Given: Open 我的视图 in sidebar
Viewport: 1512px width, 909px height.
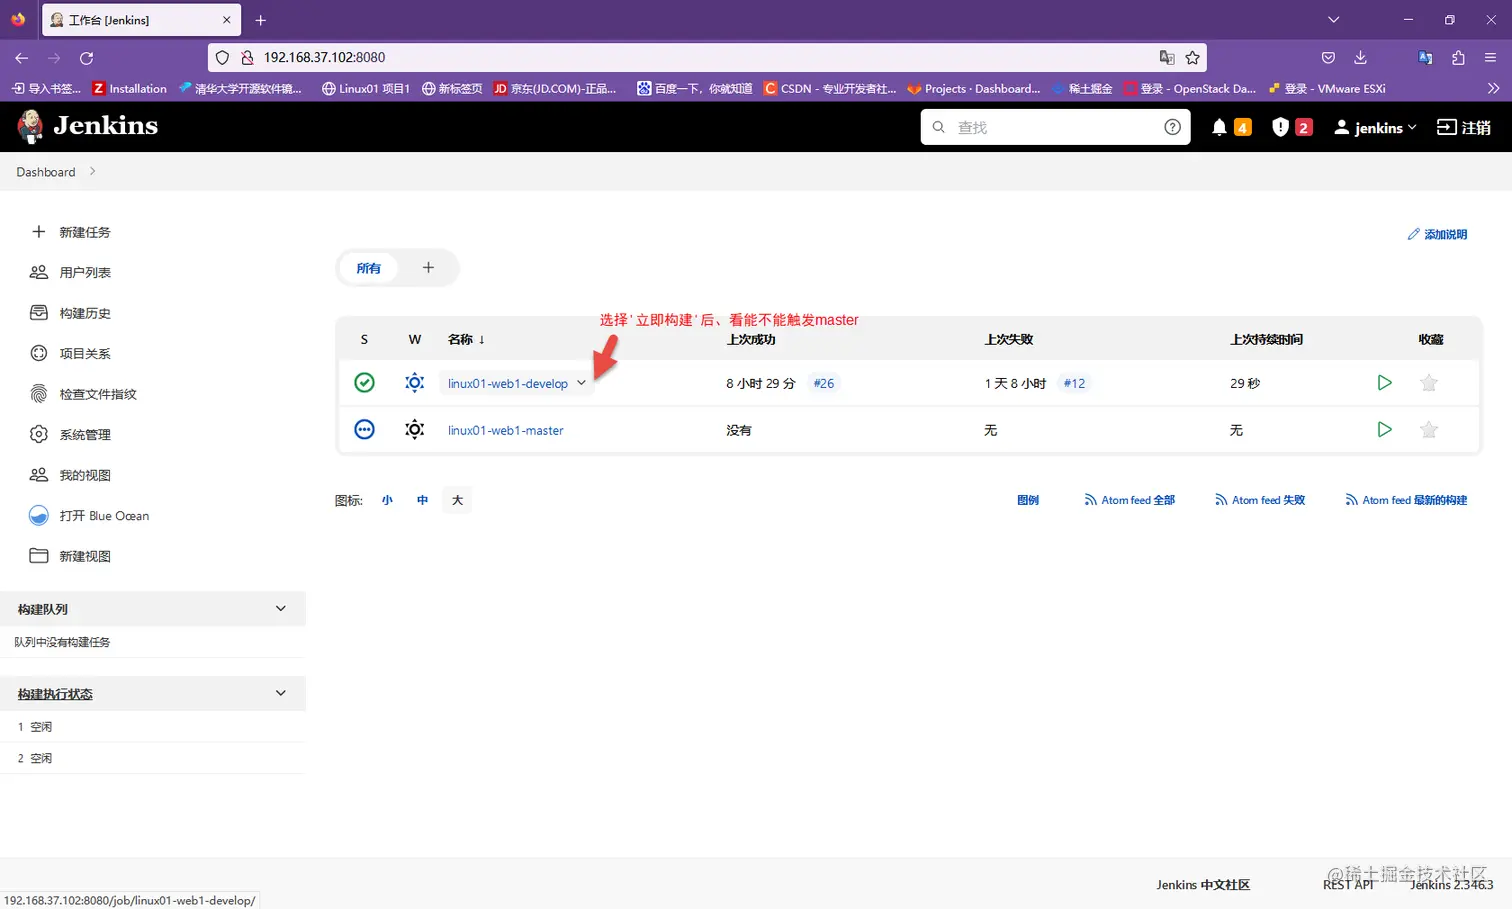Looking at the screenshot, I should (84, 475).
